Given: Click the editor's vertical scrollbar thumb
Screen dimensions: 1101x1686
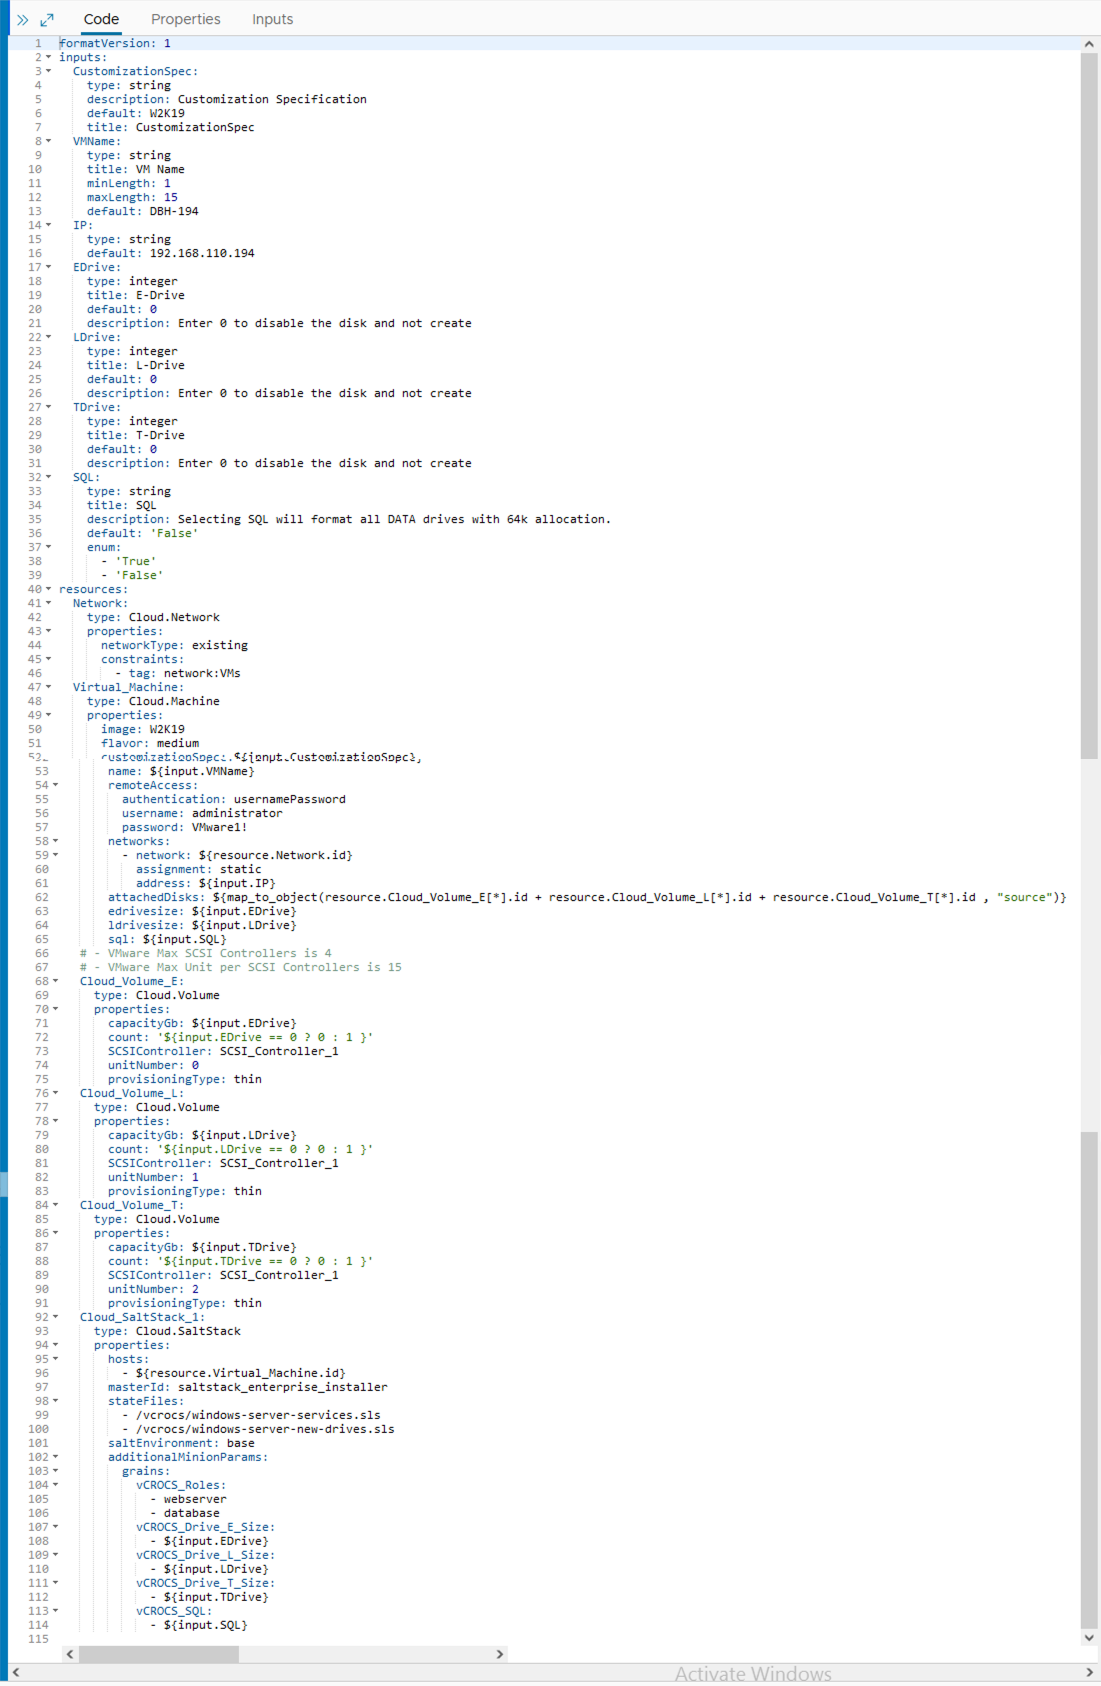Looking at the screenshot, I should pos(1088,400).
